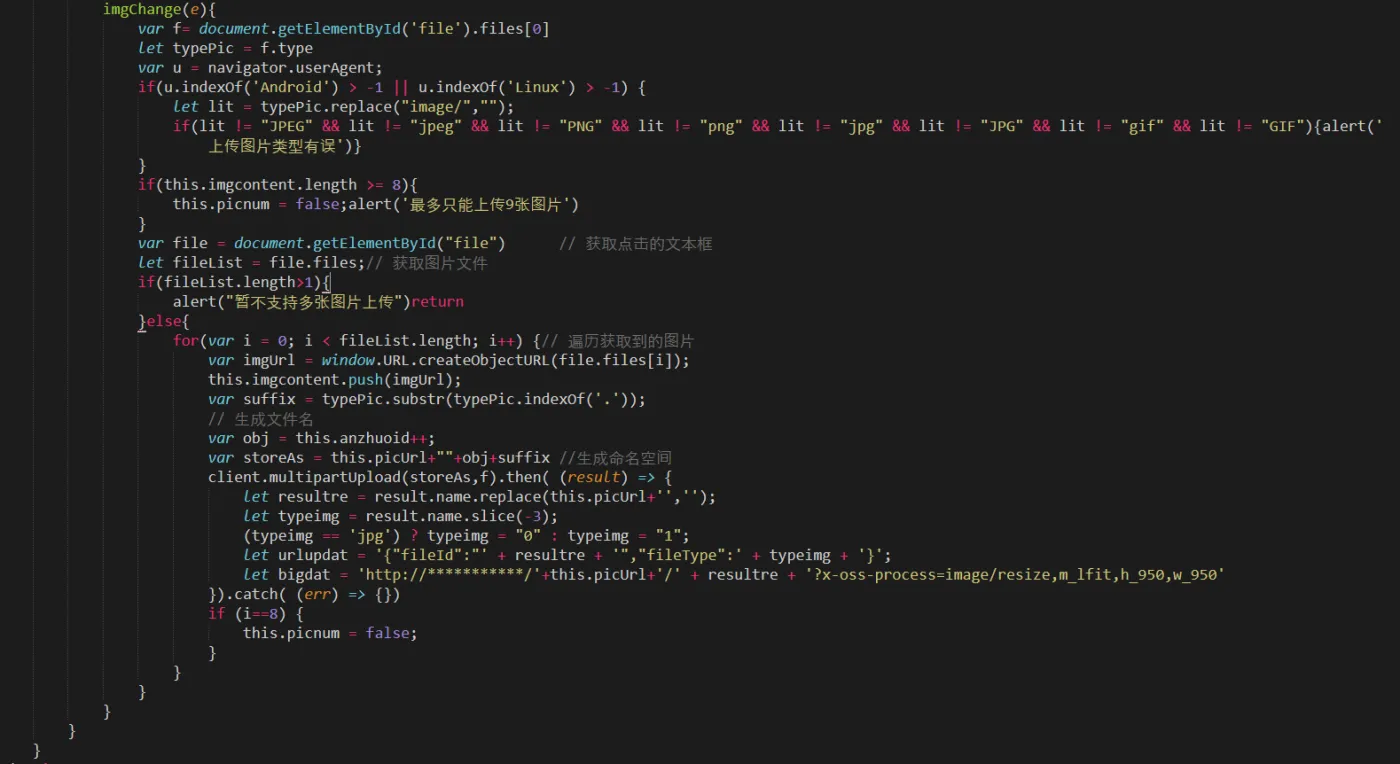Click the 'var u = navigator.userAgent;' line

(260, 68)
